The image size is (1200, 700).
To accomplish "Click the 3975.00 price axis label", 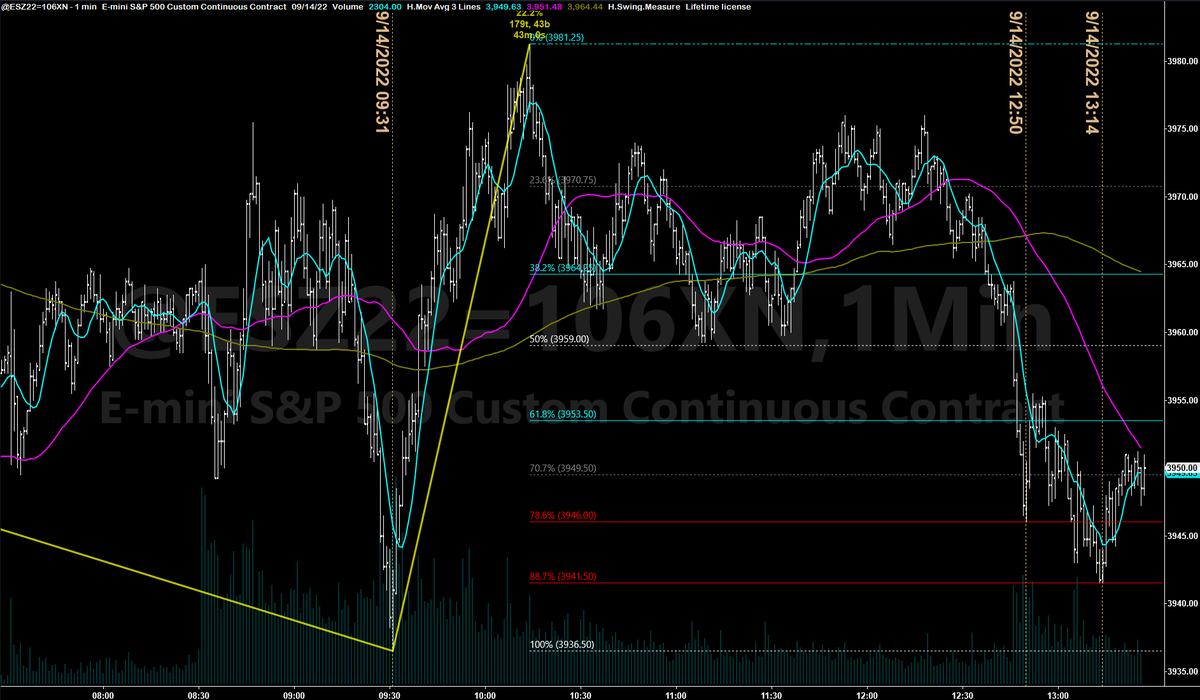I will [x=1182, y=129].
